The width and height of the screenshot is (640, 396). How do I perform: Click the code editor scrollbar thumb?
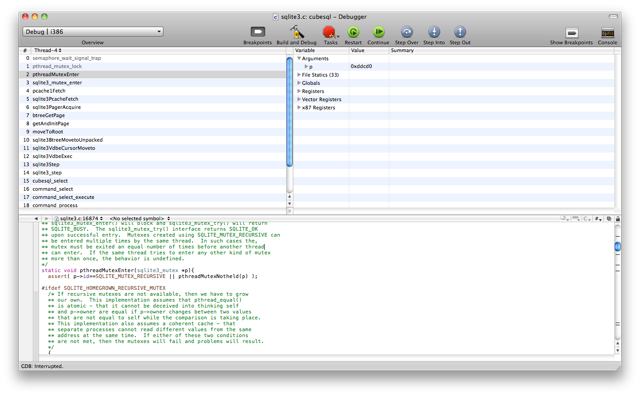tap(618, 246)
